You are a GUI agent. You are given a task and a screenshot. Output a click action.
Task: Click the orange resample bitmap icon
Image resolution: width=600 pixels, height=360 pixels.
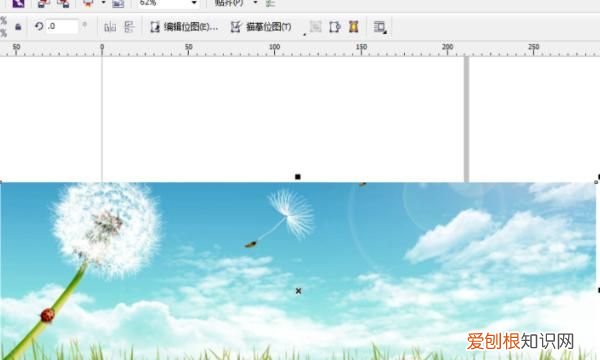pos(354,27)
